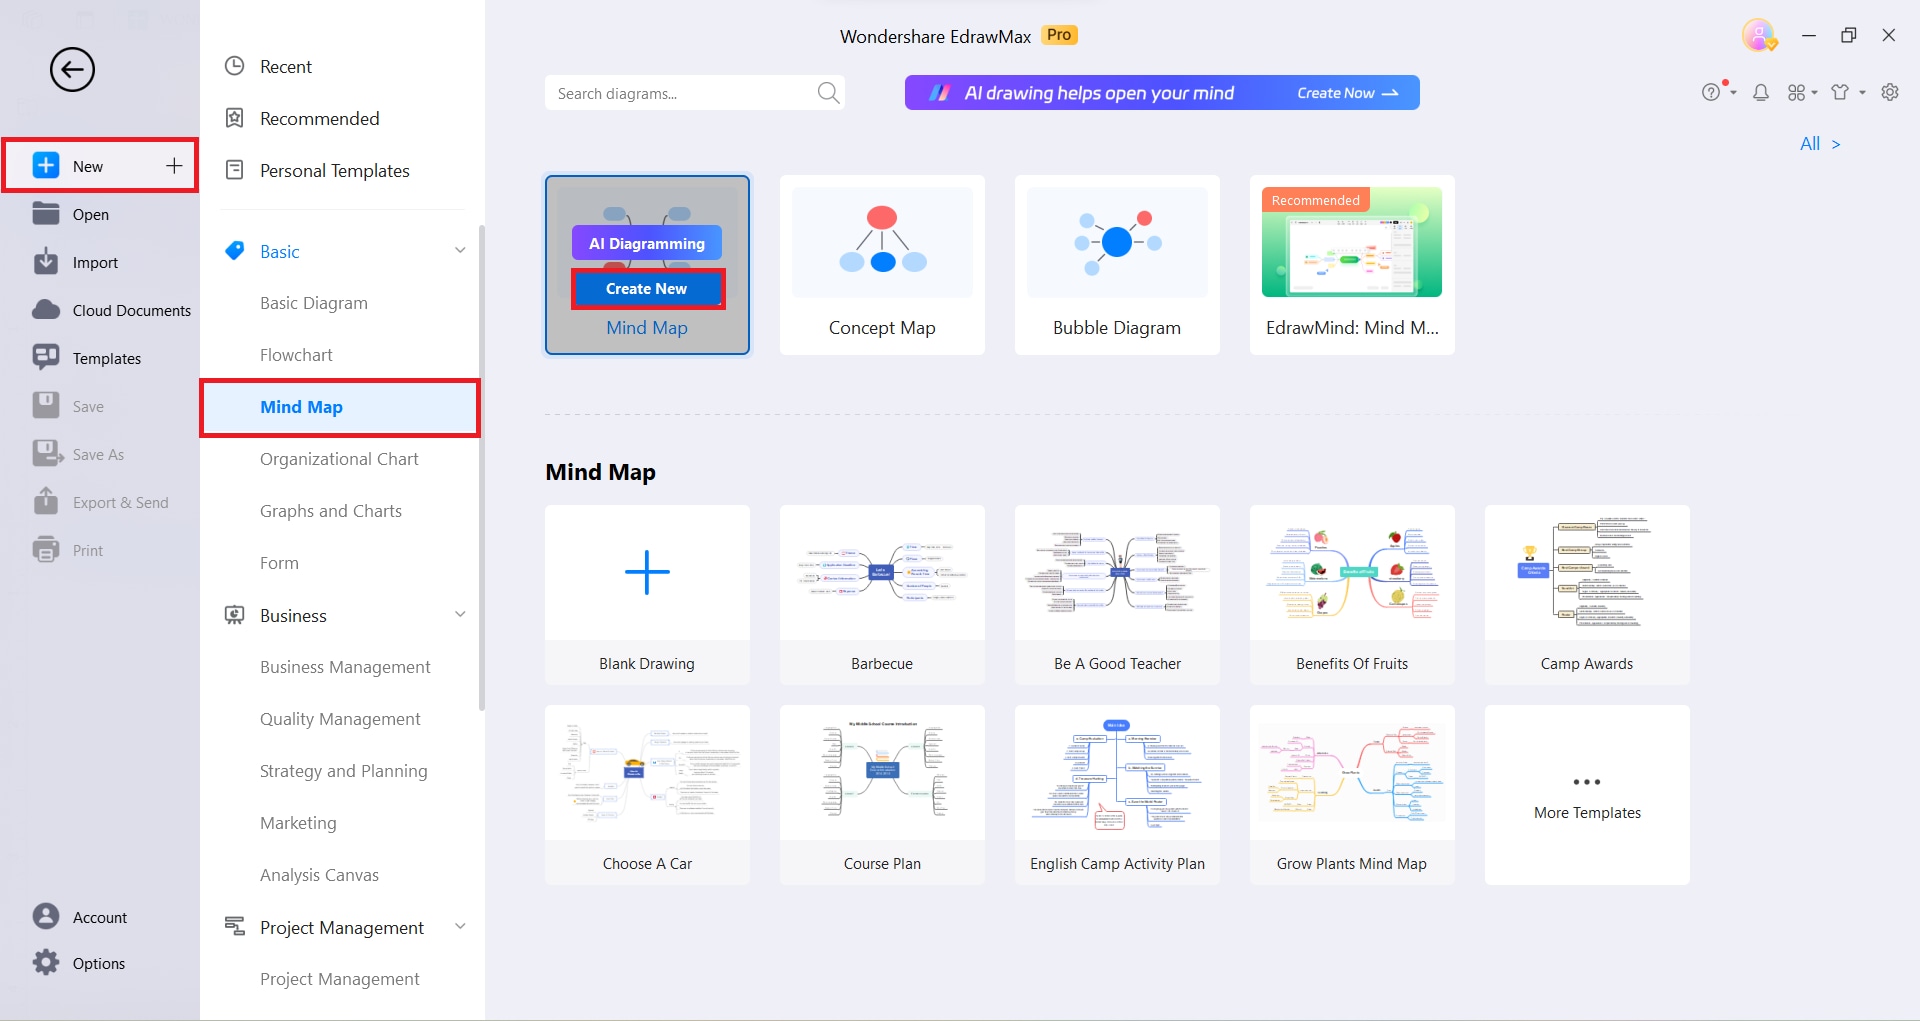
Task: Open Benefits Of Fruits template
Action: pos(1352,595)
